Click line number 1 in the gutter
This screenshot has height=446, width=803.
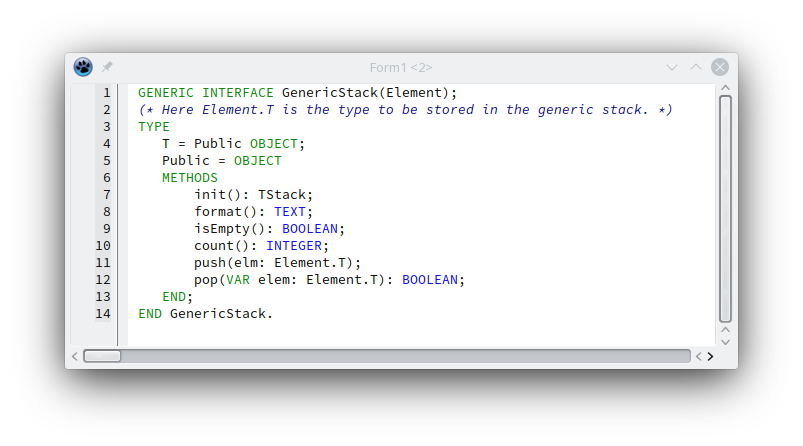(x=107, y=93)
